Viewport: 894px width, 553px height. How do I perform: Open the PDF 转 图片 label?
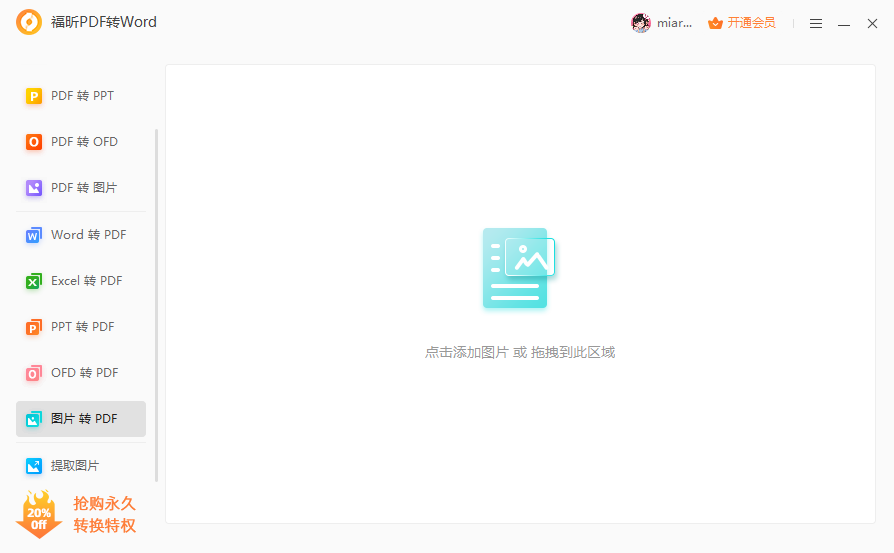pos(84,188)
